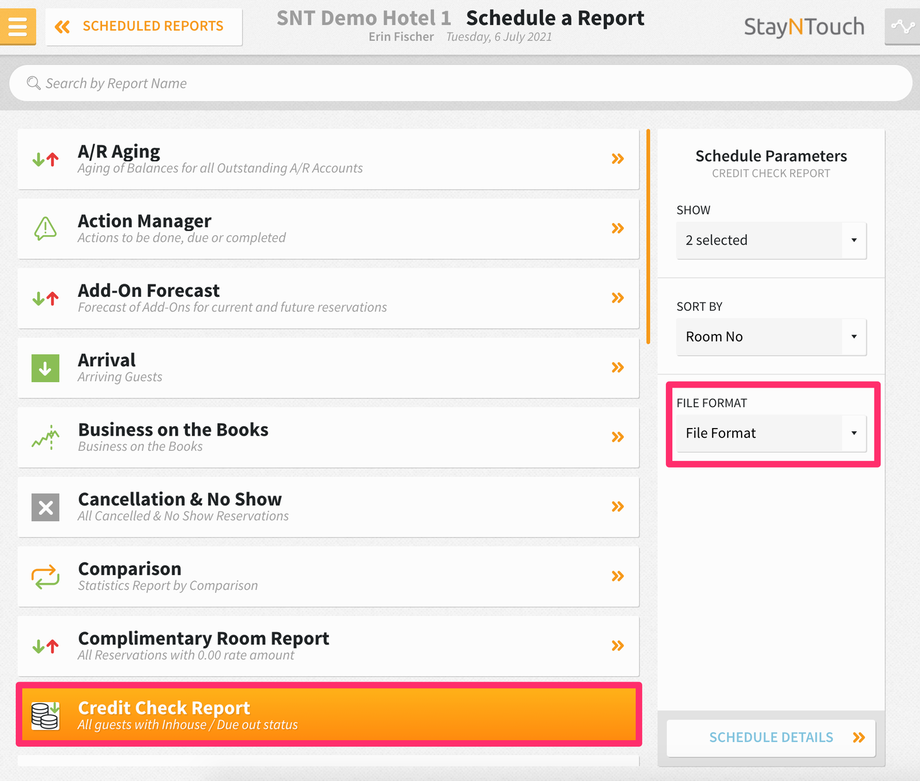
Task: Click the double-chevron back arrow beside Scheduled Reports
Action: click(x=62, y=26)
